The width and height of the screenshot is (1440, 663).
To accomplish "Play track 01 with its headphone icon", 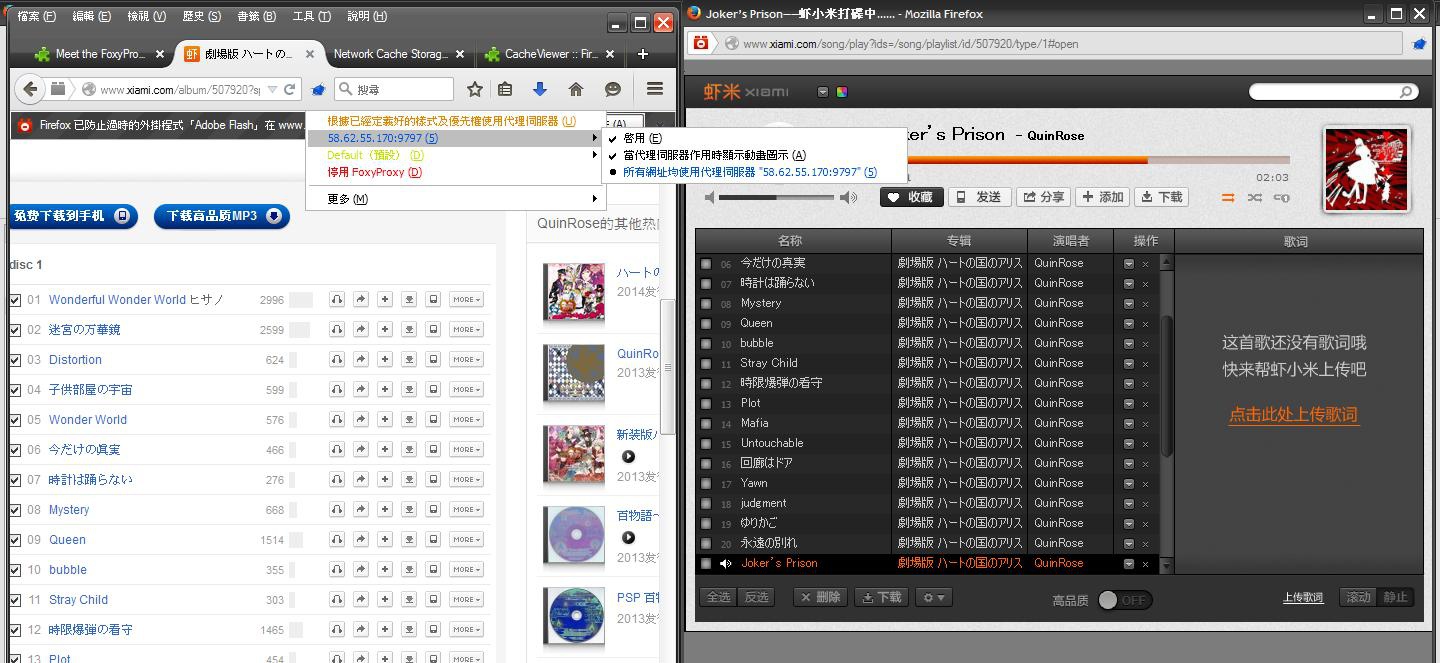I will coord(337,299).
